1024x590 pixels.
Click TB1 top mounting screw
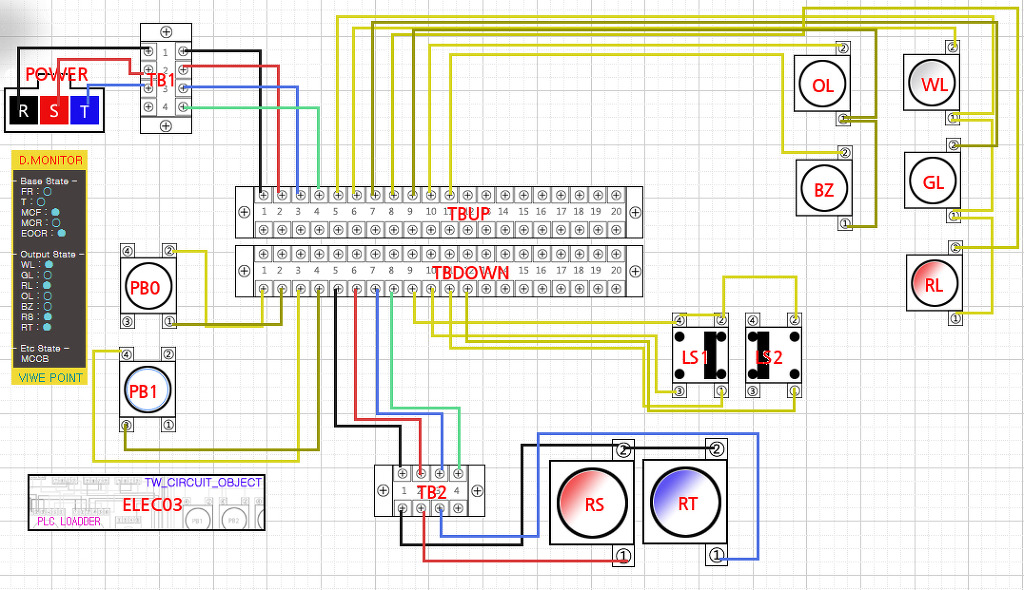[166, 31]
